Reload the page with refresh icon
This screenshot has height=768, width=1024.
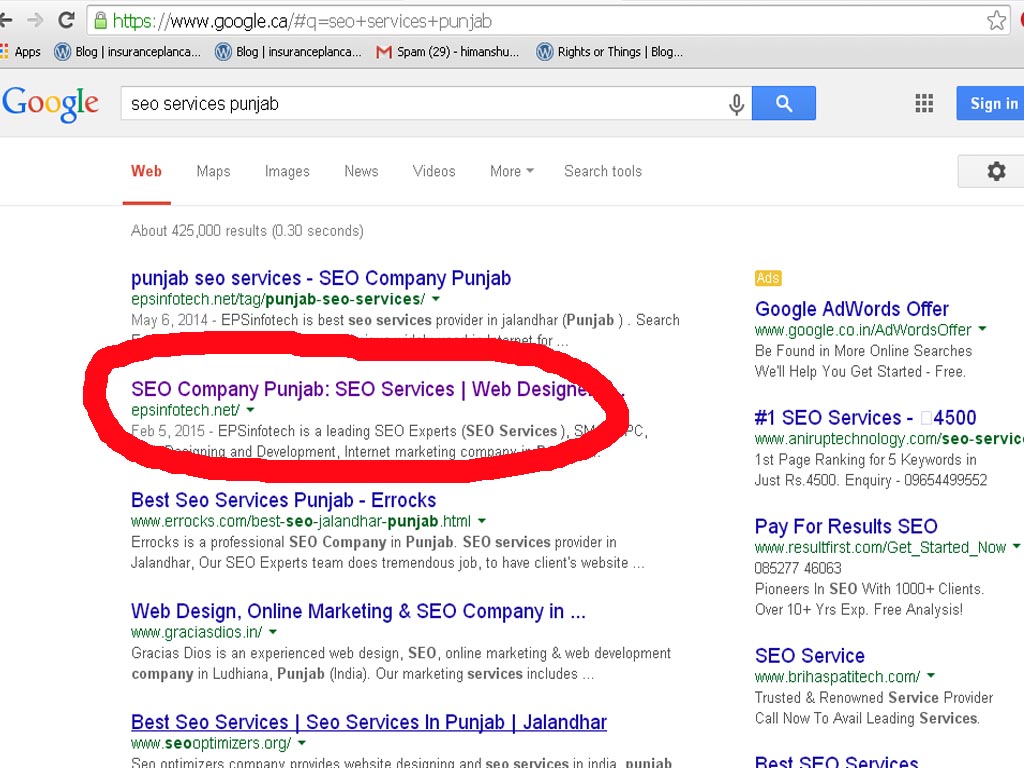[x=67, y=20]
